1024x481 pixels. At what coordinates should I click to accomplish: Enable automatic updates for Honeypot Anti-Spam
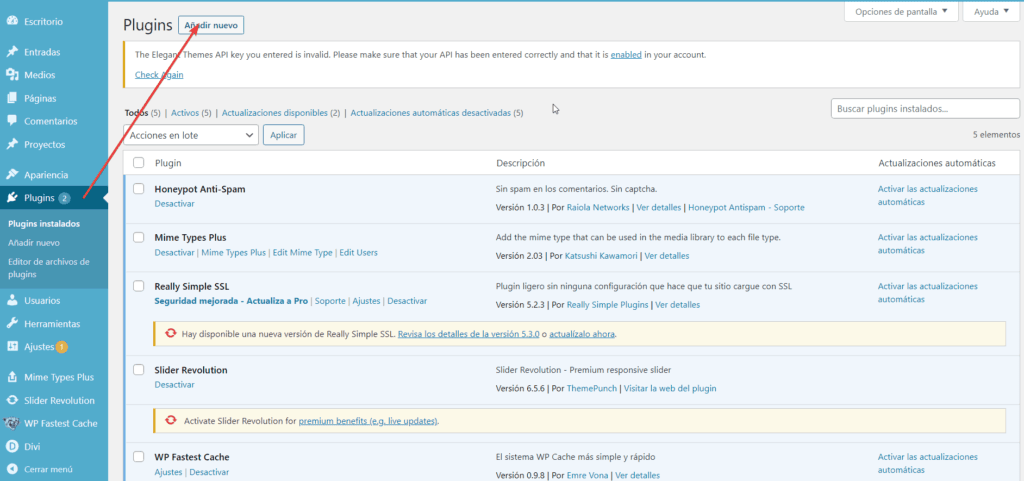pyautogui.click(x=927, y=195)
